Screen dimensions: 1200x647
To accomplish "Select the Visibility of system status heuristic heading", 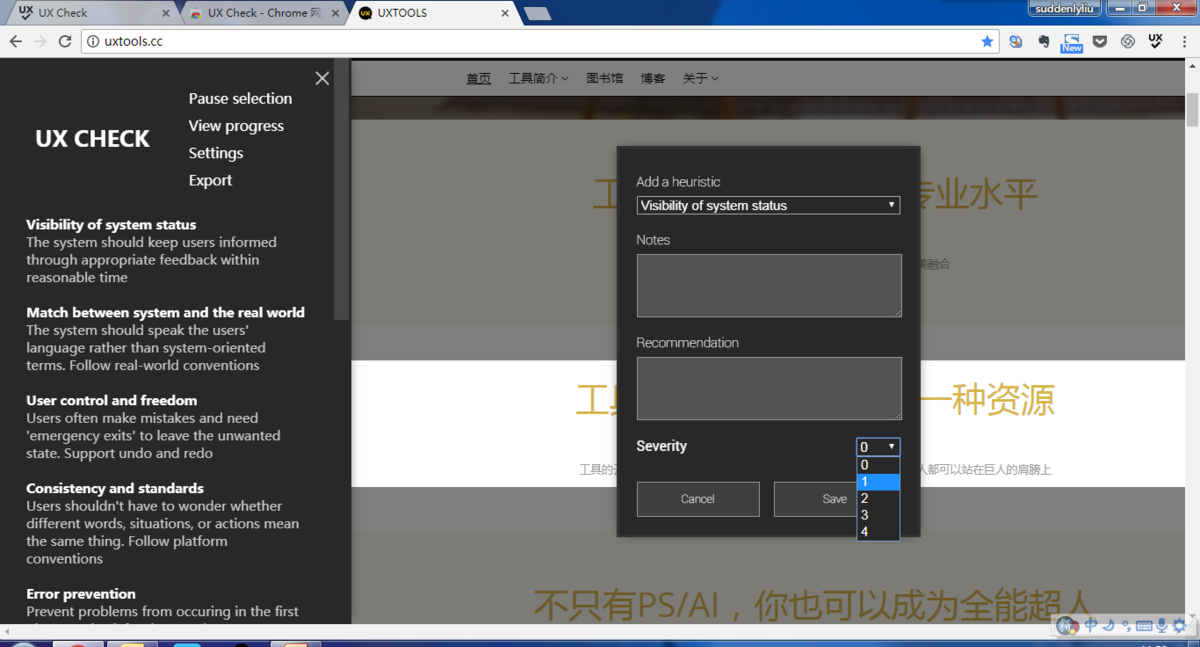I will pyautogui.click(x=111, y=225).
